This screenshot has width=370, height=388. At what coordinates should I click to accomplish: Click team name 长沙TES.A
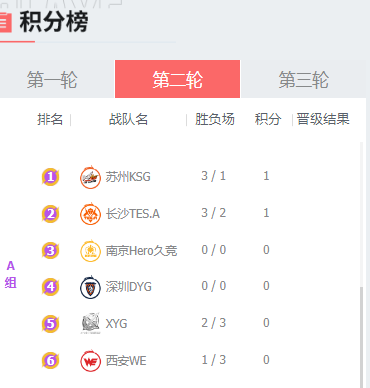pyautogui.click(x=133, y=214)
